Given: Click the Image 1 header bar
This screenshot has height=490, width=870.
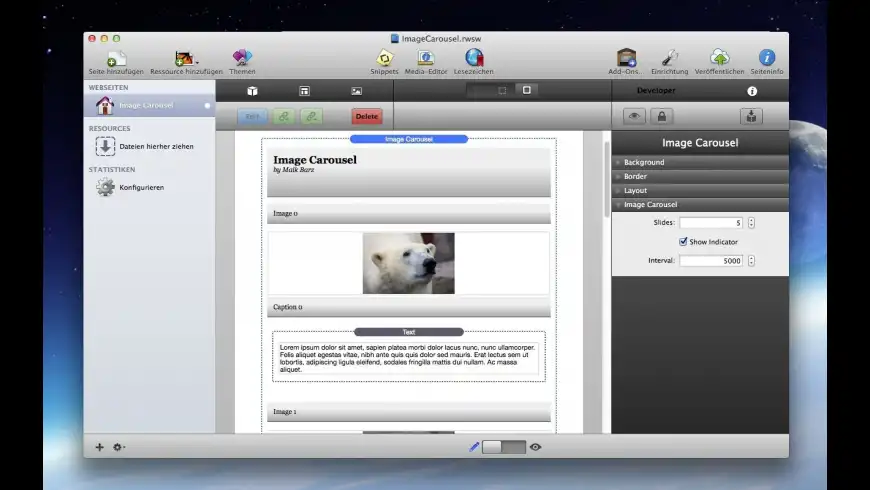Looking at the screenshot, I should click(x=409, y=412).
